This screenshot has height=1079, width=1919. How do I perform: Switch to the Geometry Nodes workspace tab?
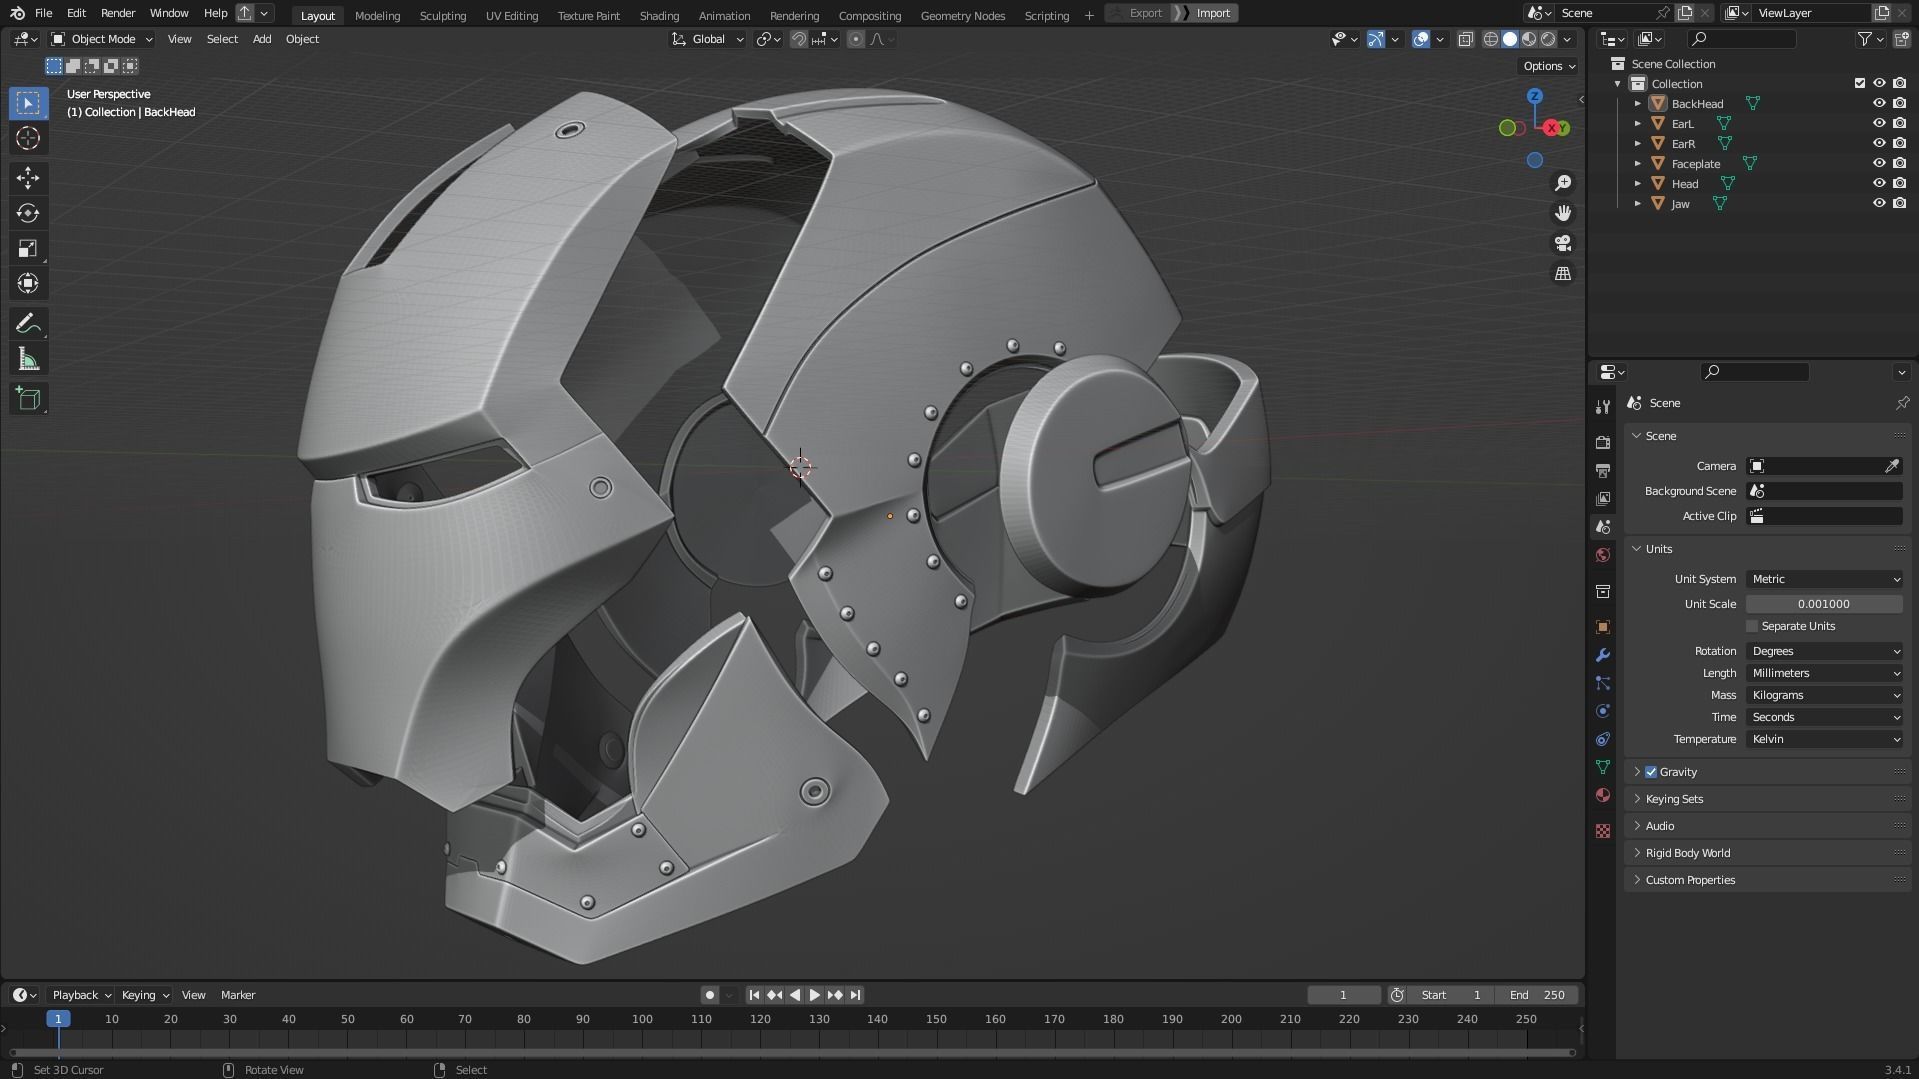[x=962, y=15]
